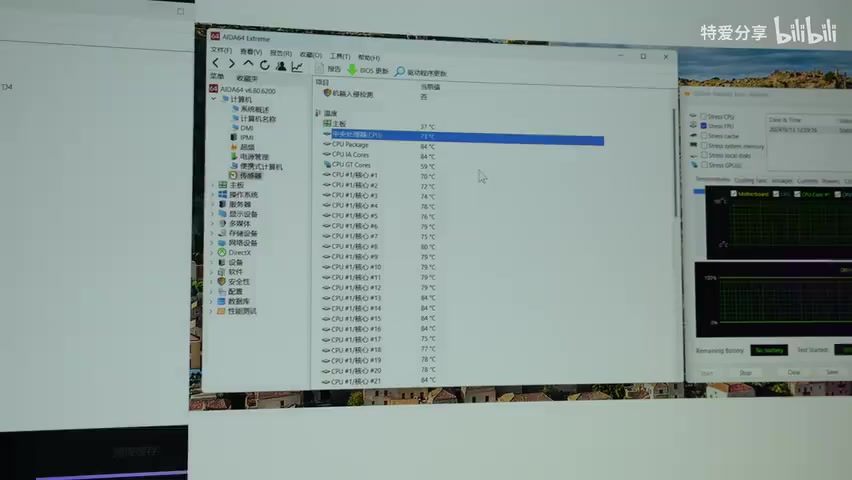Enable the Stress system memory checkbox
The image size is (852, 480).
pos(704,145)
